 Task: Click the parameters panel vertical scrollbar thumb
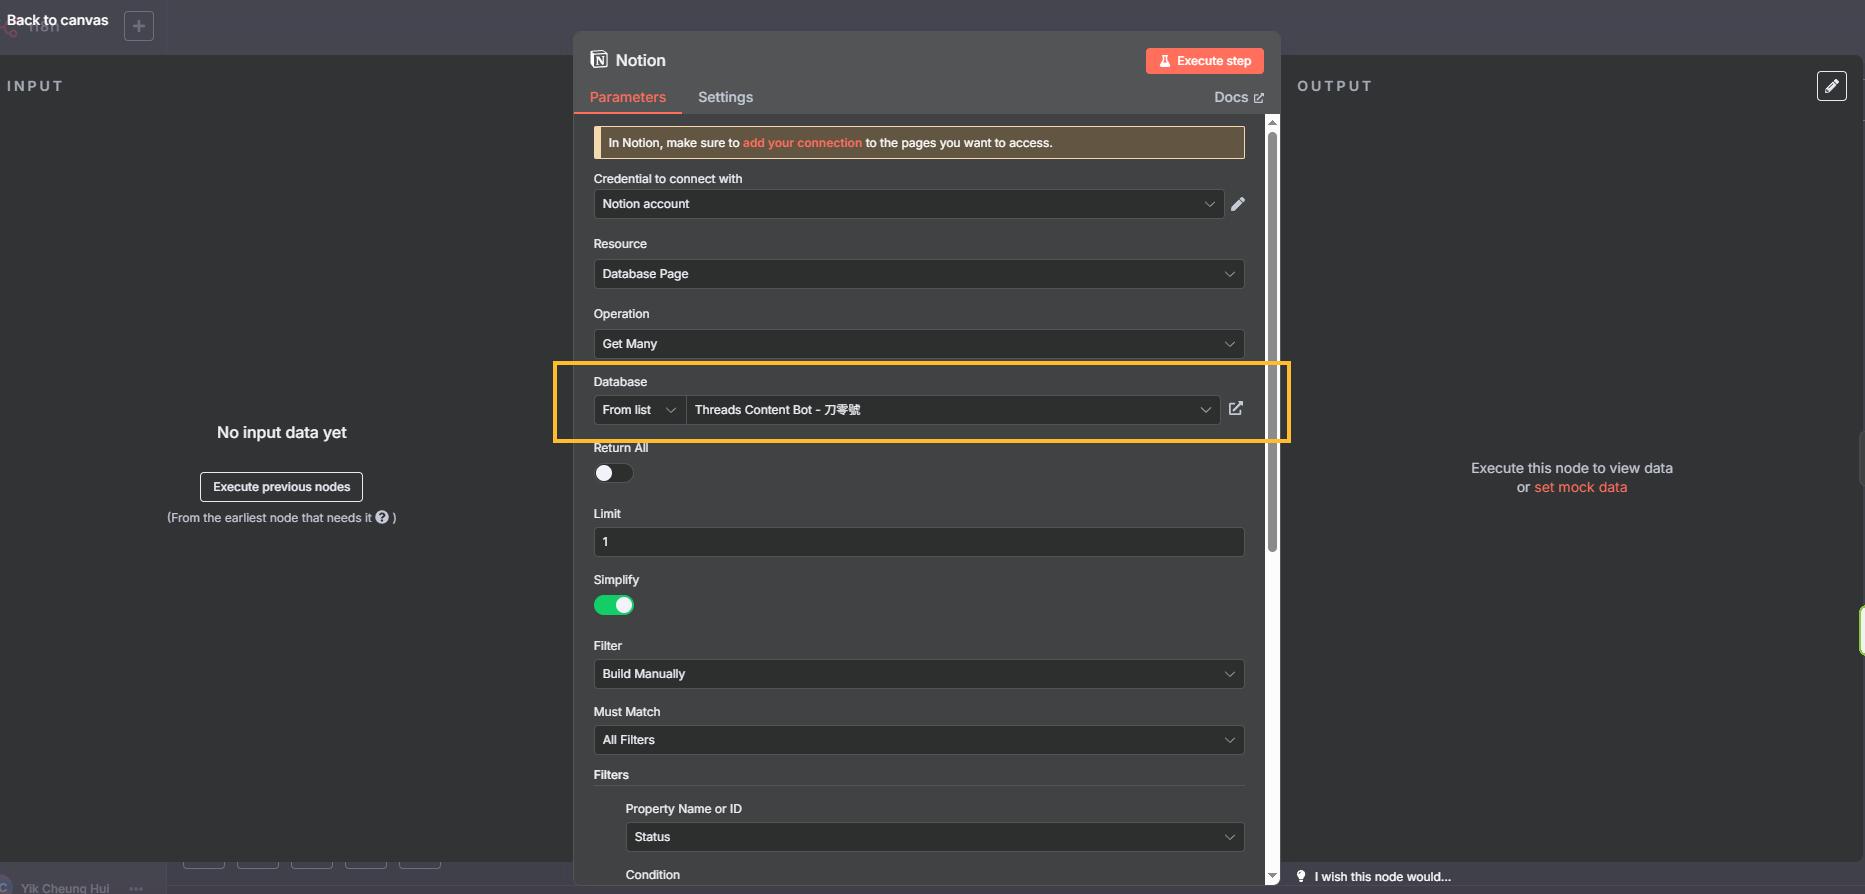point(1272,340)
